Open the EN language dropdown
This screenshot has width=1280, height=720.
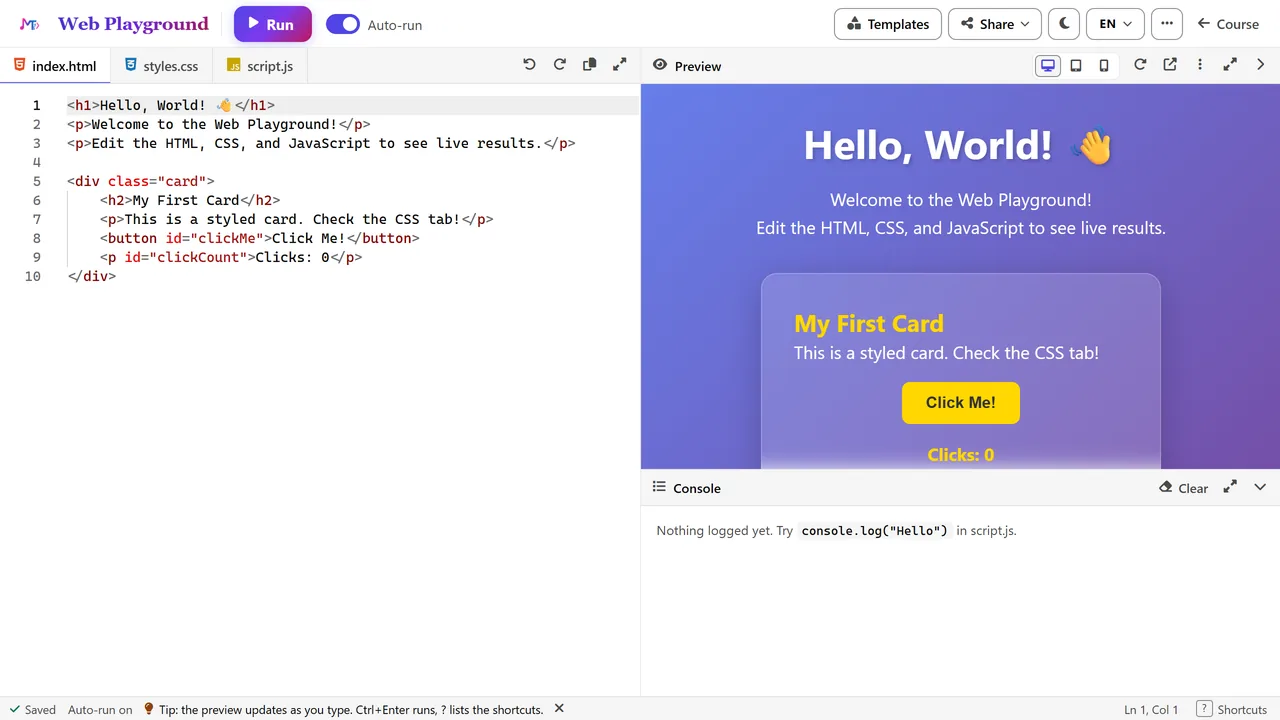click(1115, 24)
